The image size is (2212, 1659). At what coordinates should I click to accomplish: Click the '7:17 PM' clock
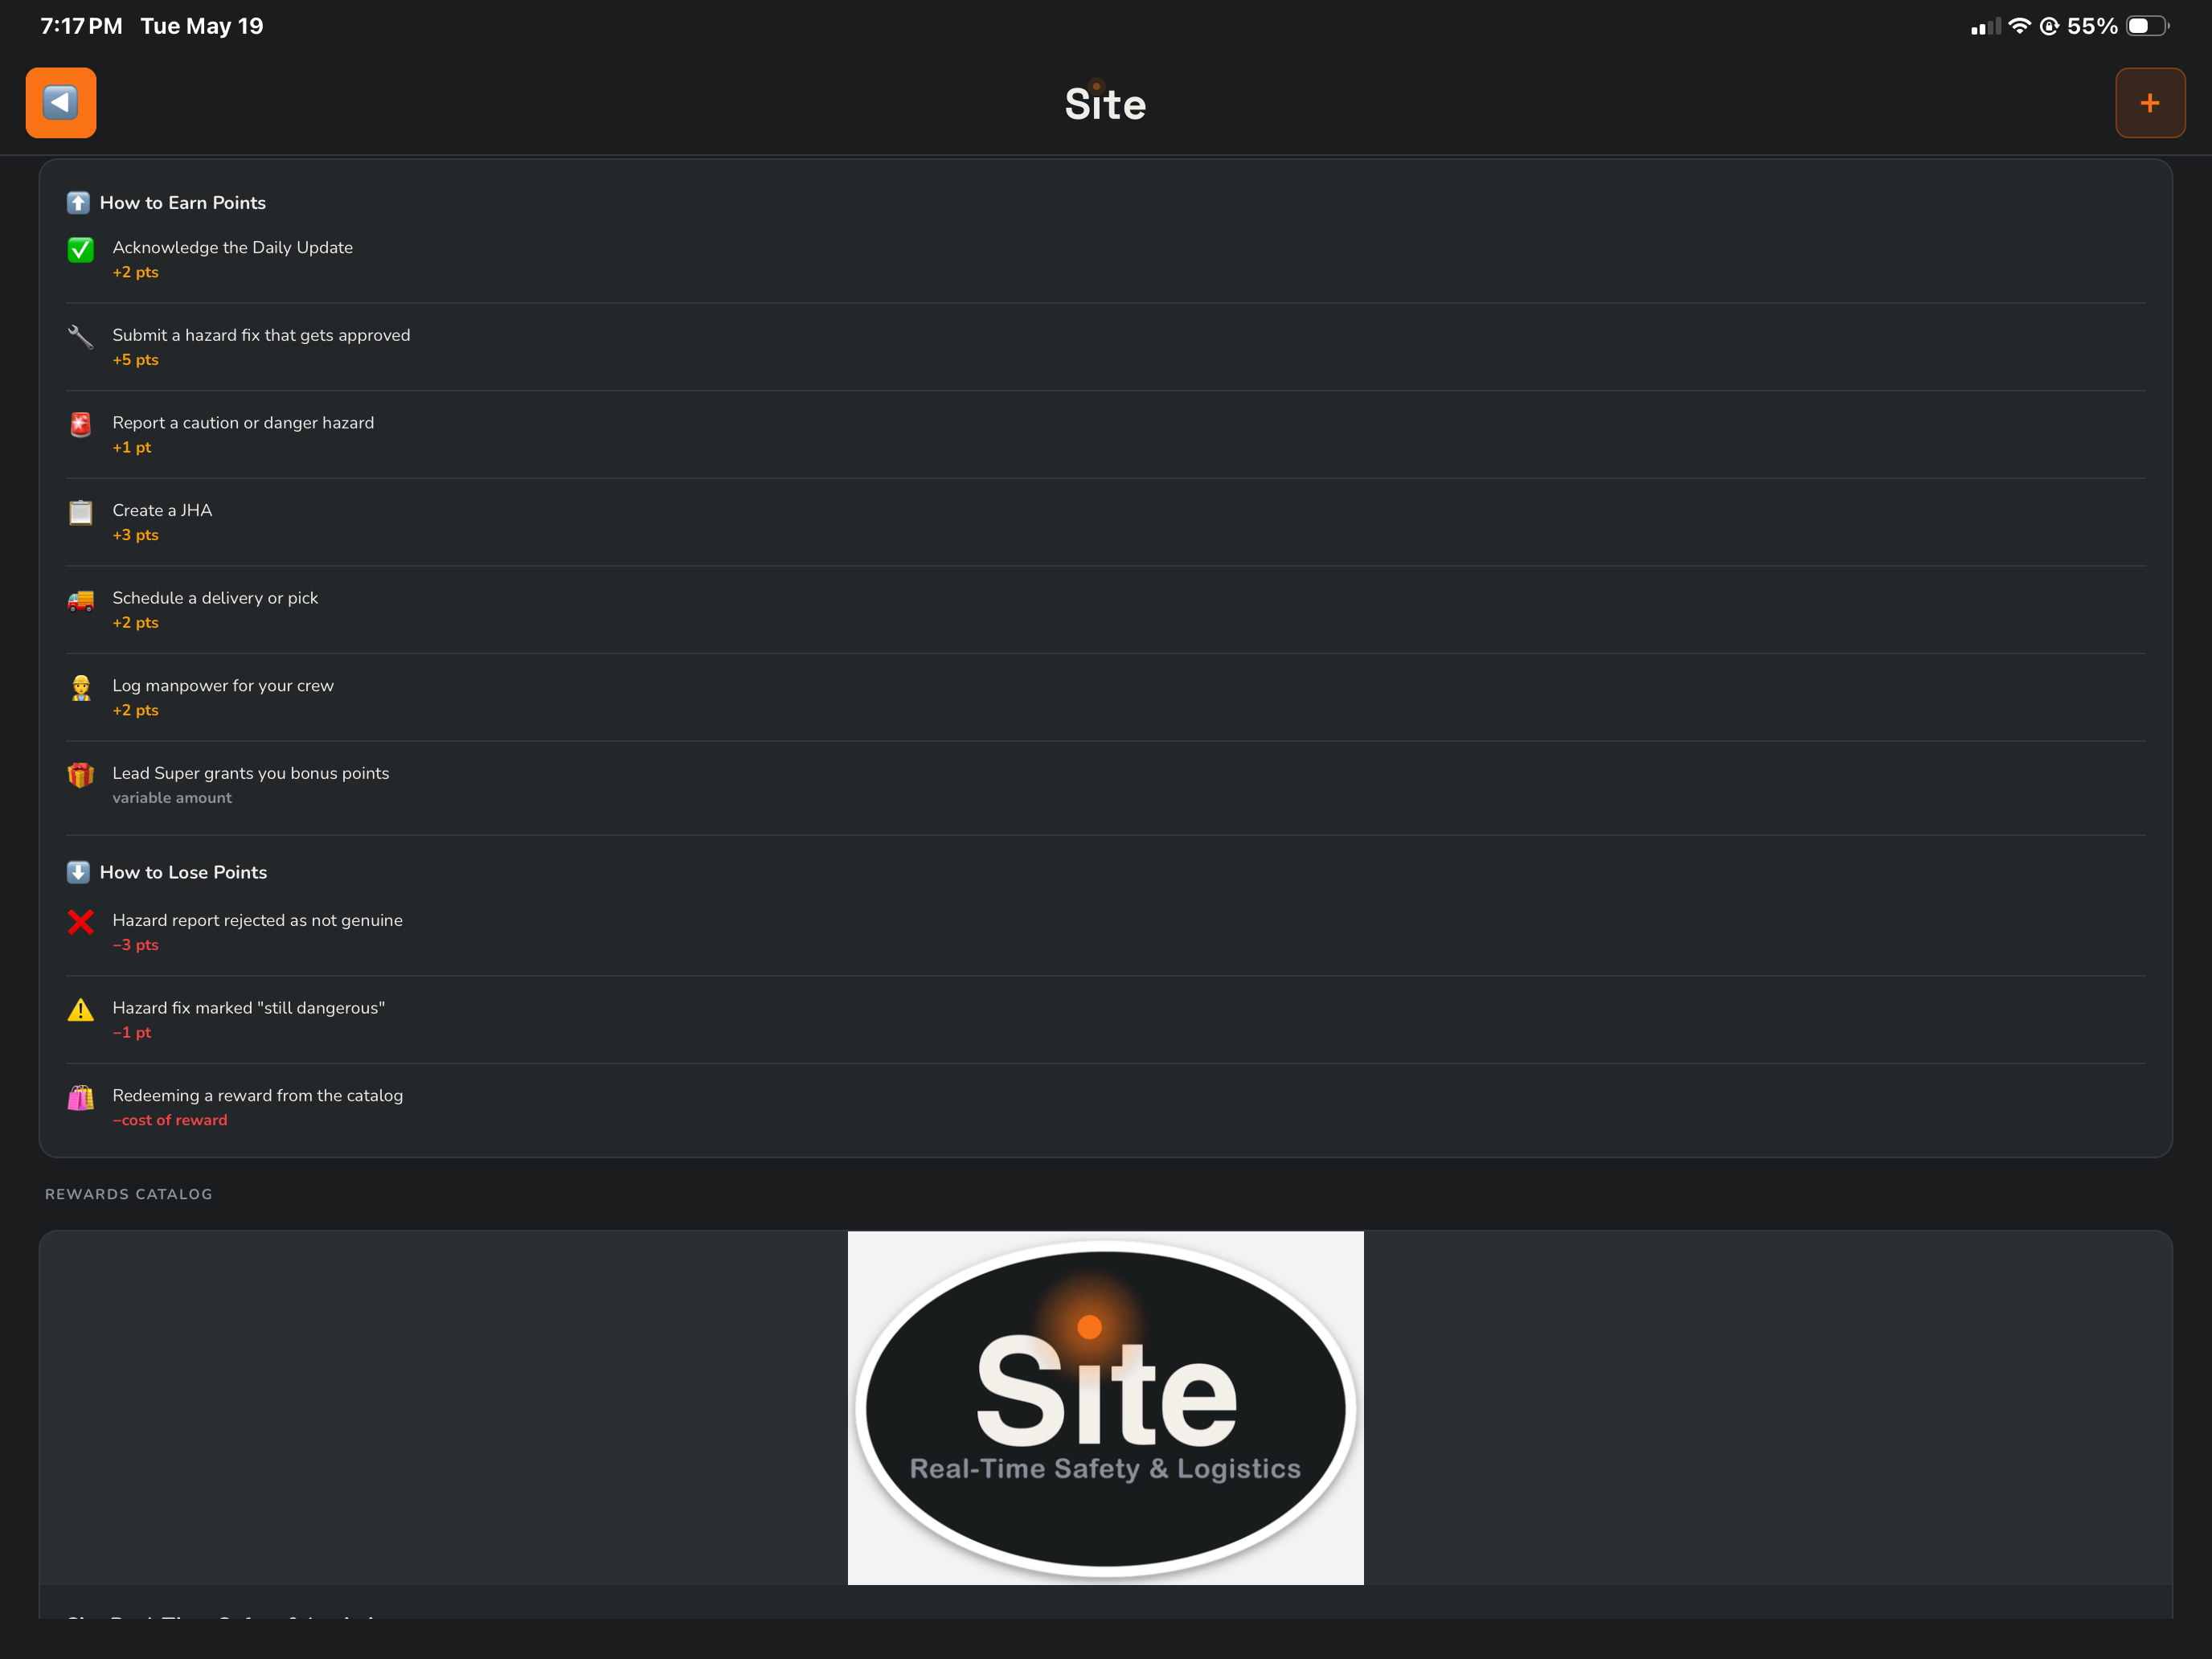point(82,26)
